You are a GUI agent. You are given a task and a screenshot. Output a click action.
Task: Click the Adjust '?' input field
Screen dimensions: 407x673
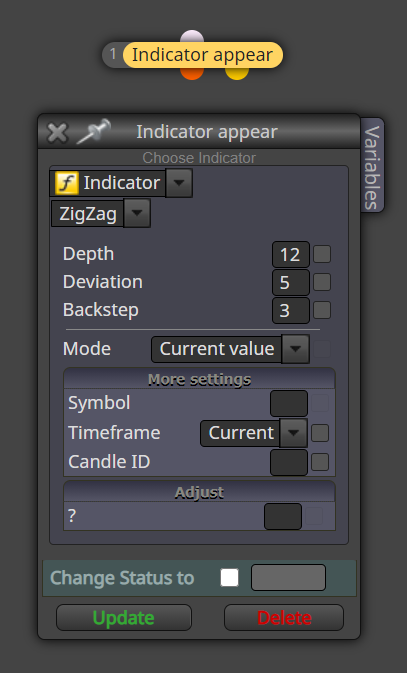(283, 516)
